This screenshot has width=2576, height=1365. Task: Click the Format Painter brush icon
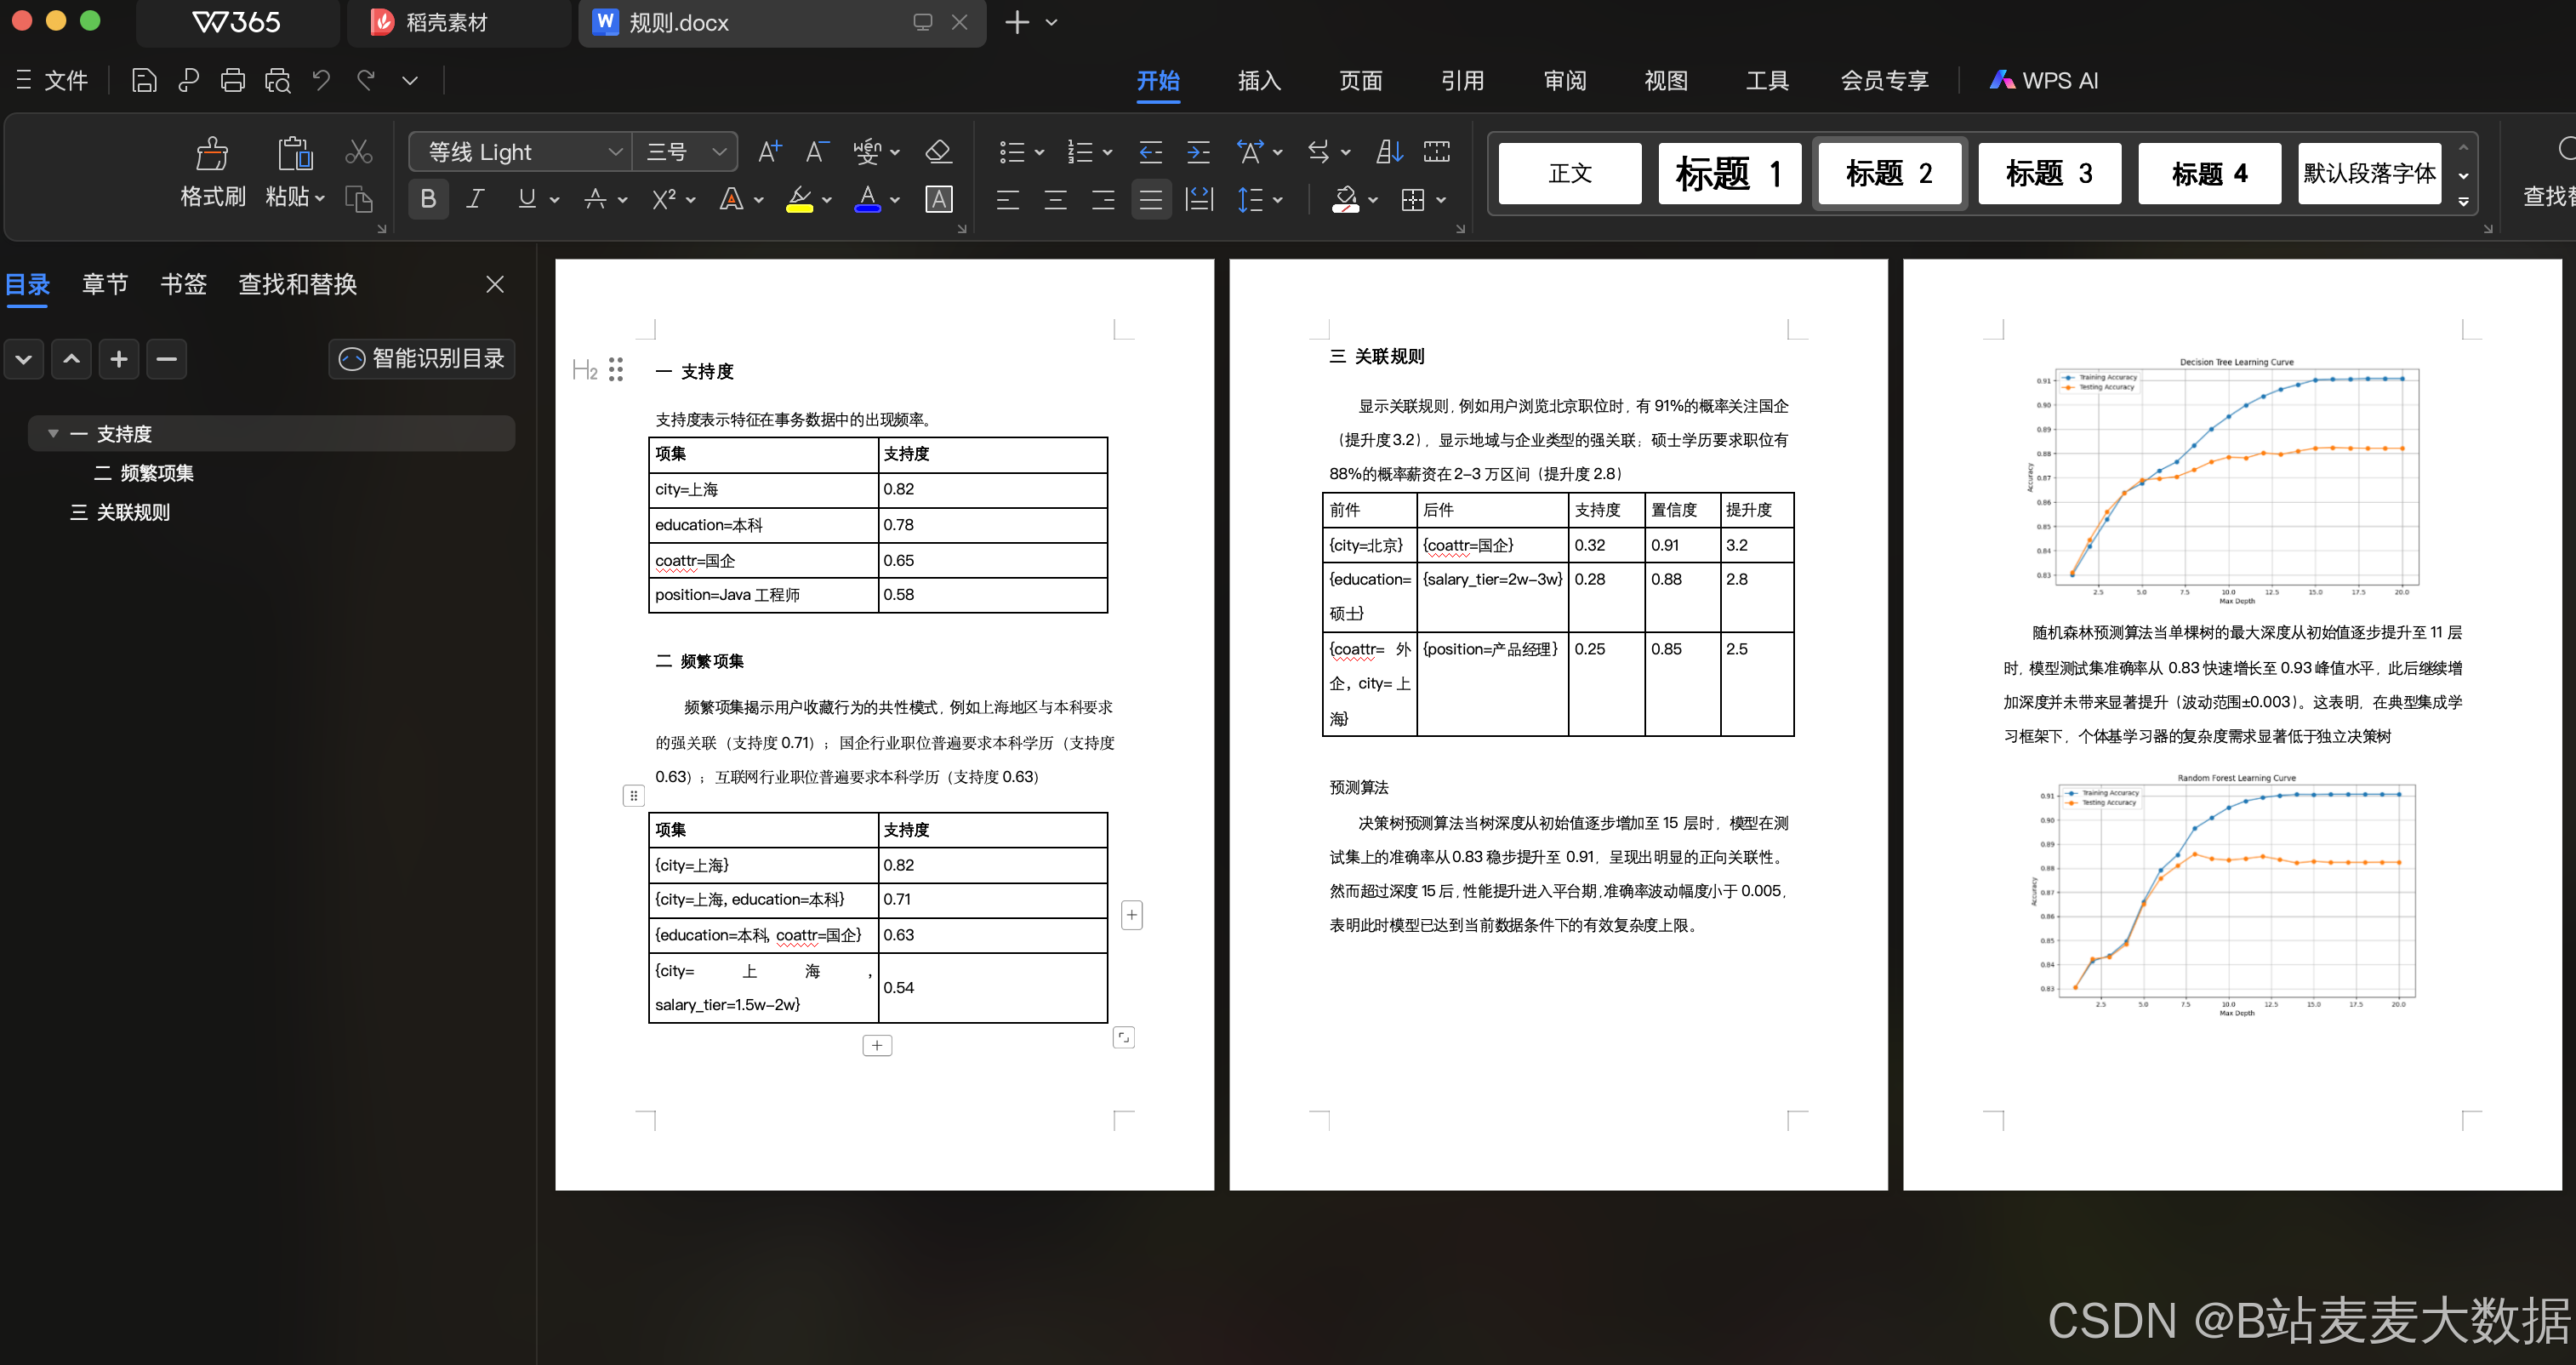tap(211, 153)
